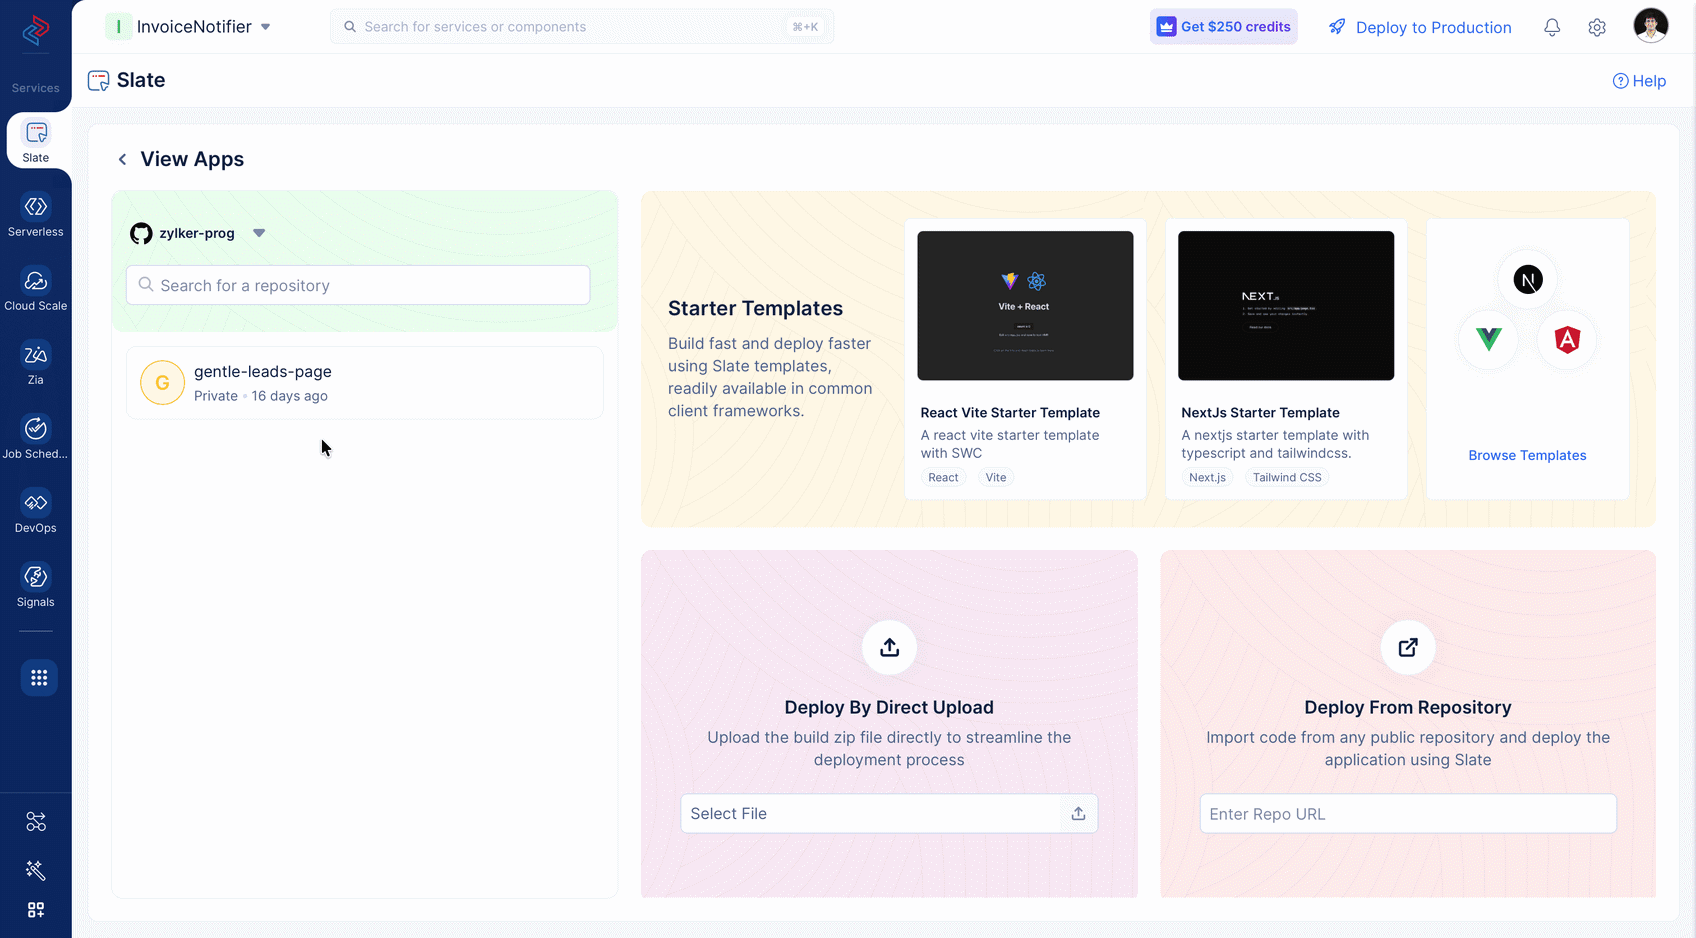Screen dimensions: 1696x938
Task: Click the Vue logo in templates card
Action: (1488, 340)
